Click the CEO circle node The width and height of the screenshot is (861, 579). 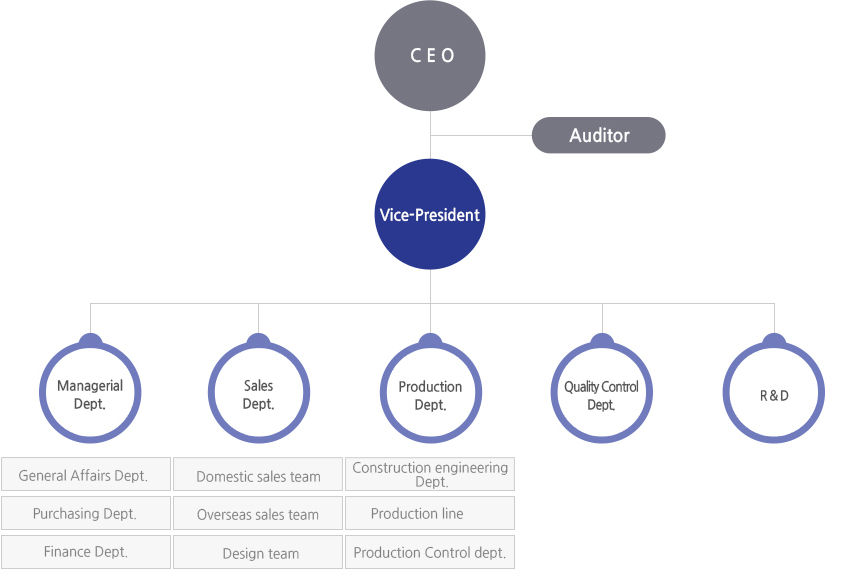point(430,55)
